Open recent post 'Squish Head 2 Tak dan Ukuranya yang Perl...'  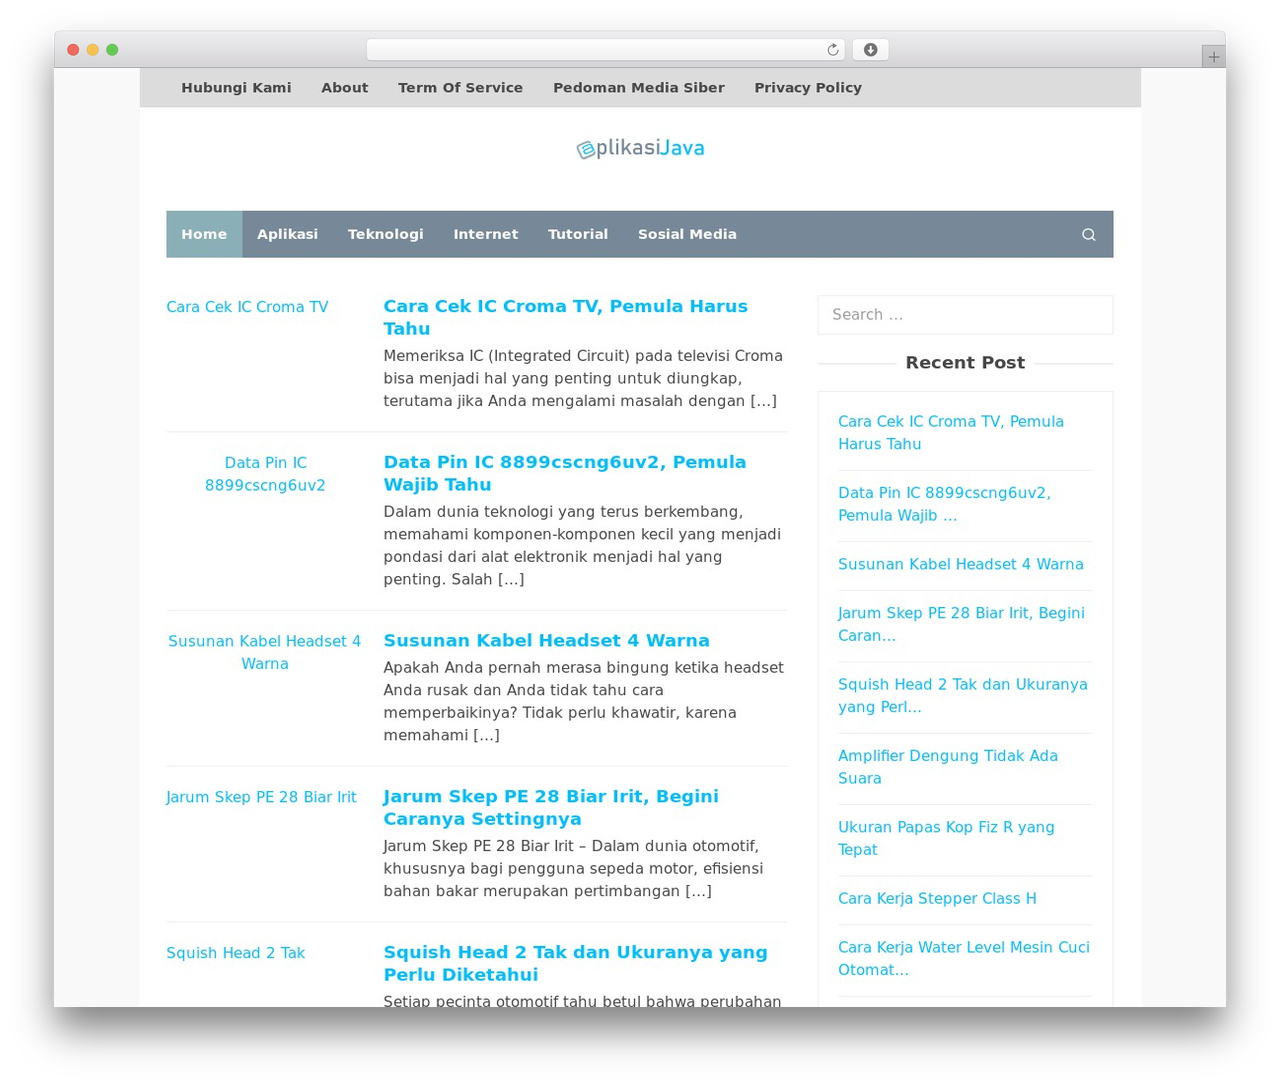[x=963, y=695]
